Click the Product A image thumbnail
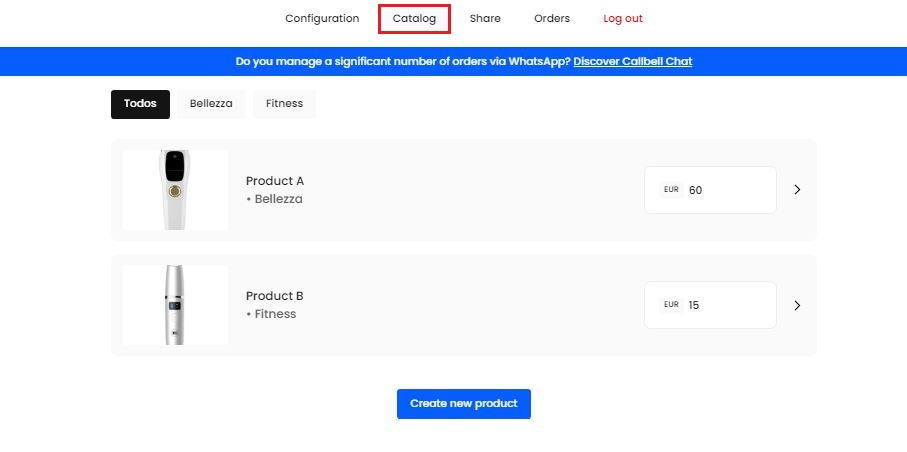 175,190
